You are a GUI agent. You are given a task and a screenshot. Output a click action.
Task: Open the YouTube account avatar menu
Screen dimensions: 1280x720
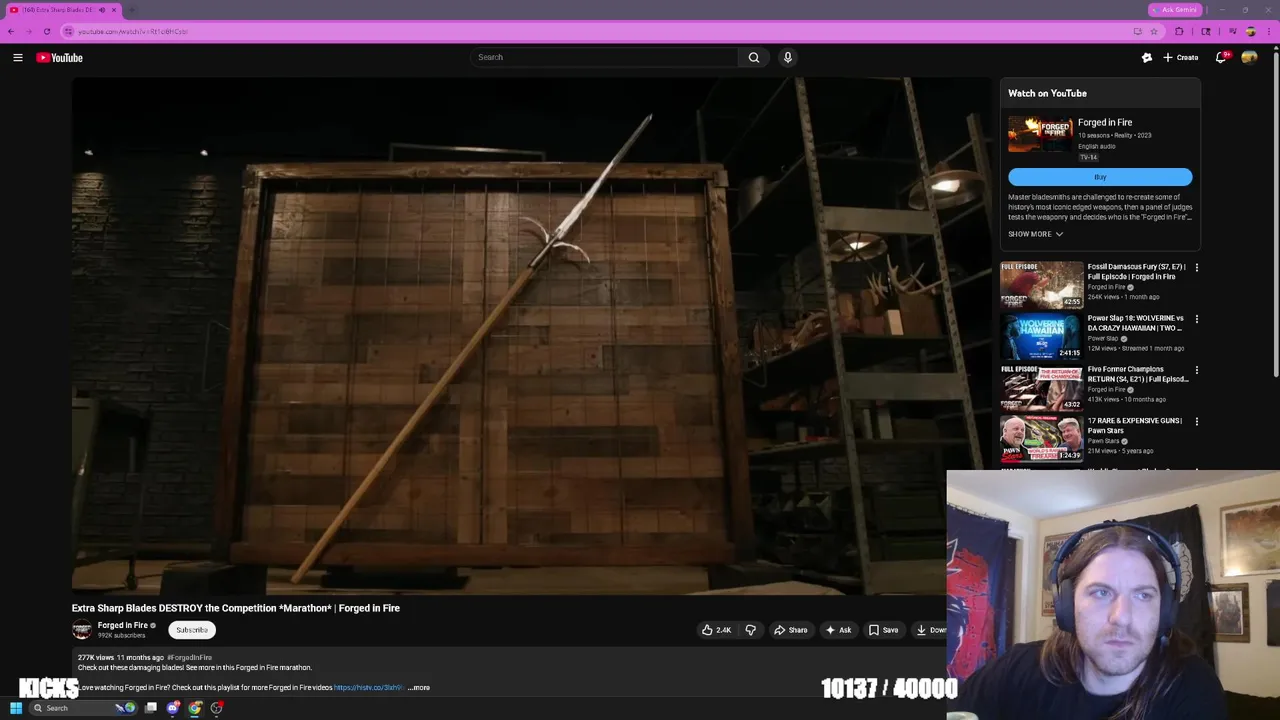[1249, 58]
